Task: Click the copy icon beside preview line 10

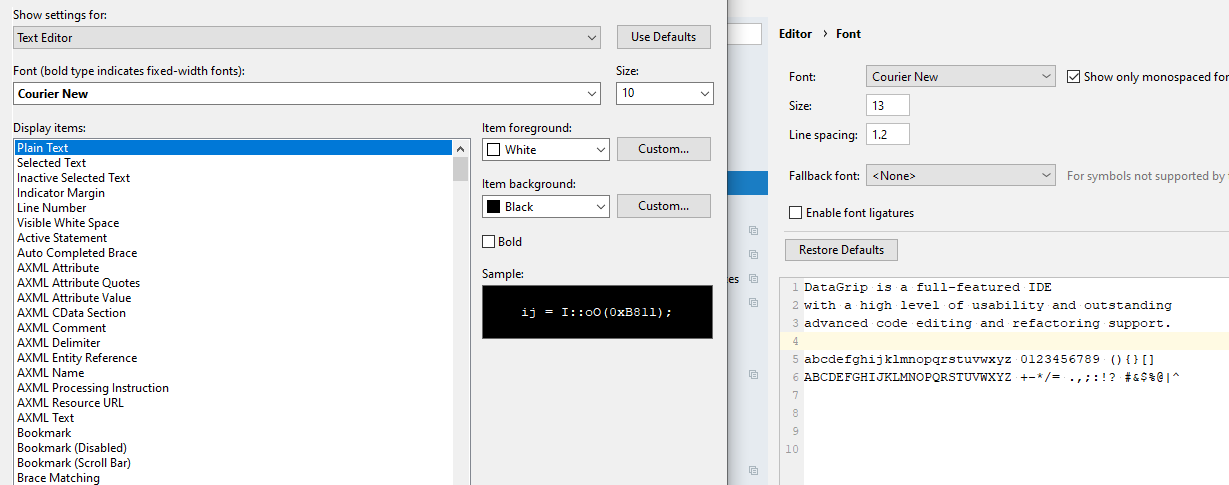Action: [754, 469]
